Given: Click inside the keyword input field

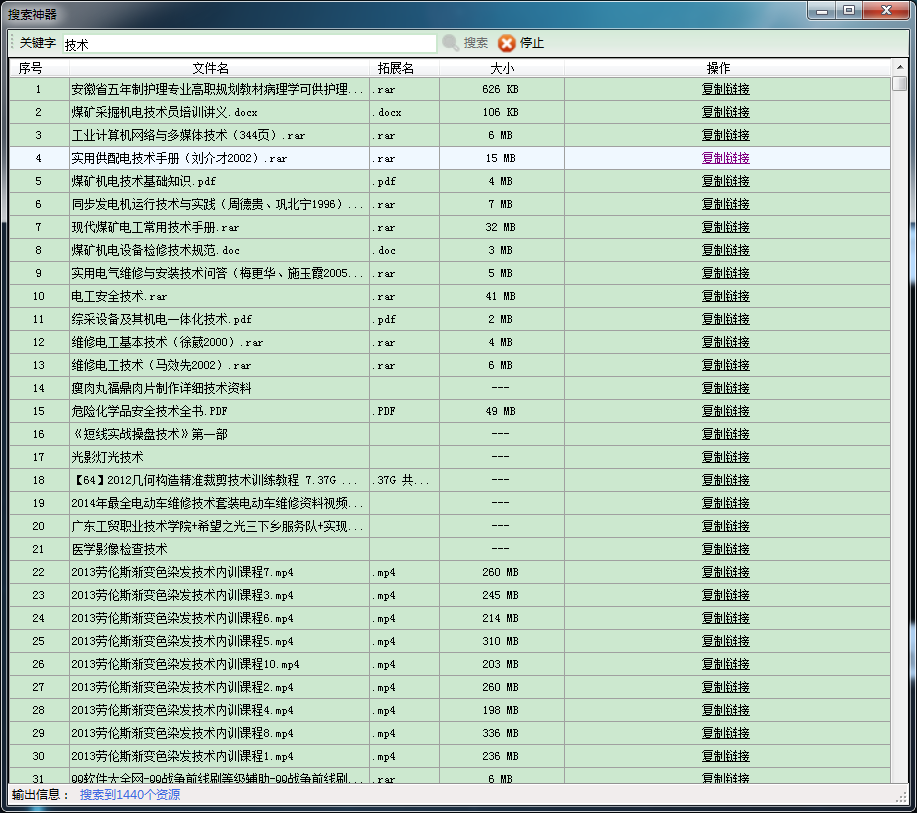Looking at the screenshot, I should (250, 44).
